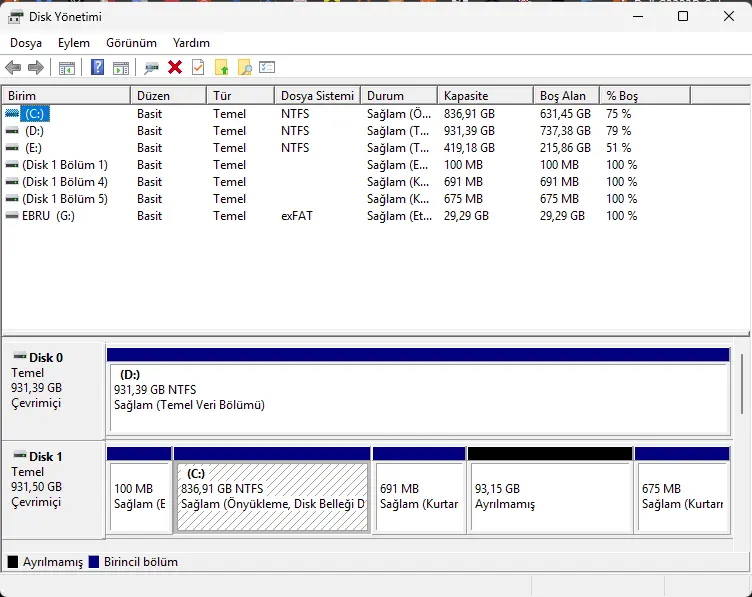Click the blue Birincil bölüm legend swatch
This screenshot has height=597, width=752.
94,562
